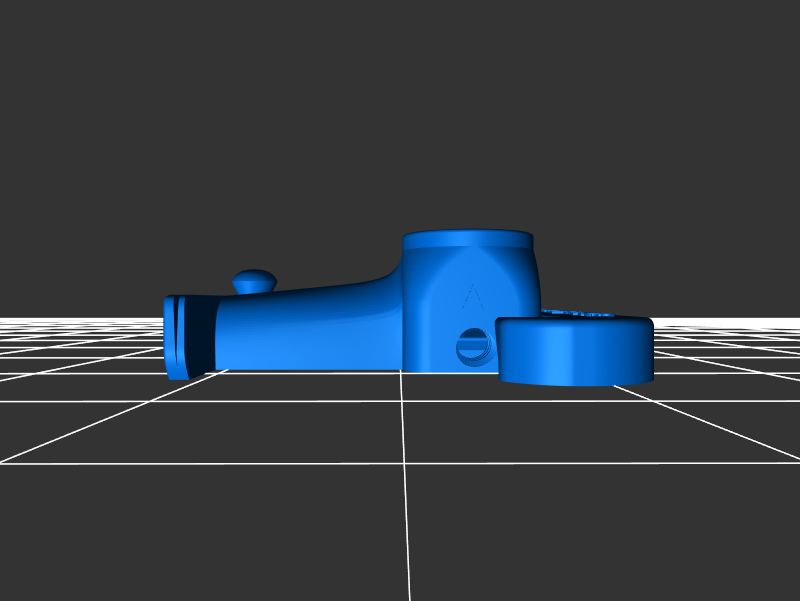The image size is (800, 601).
Task: Click the center vertical grid line below model
Action: point(405,480)
